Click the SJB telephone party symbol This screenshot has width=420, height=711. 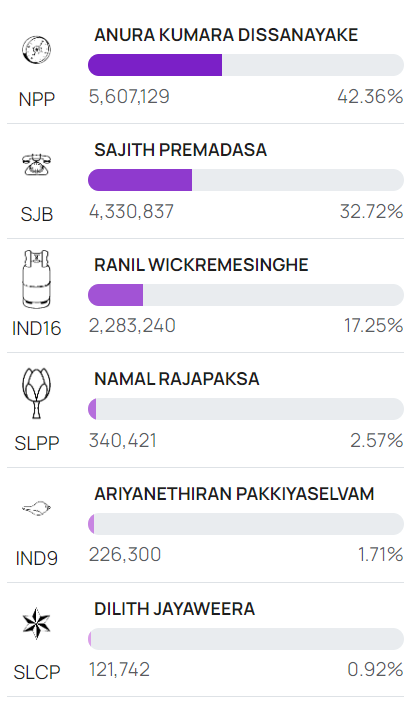(36, 164)
